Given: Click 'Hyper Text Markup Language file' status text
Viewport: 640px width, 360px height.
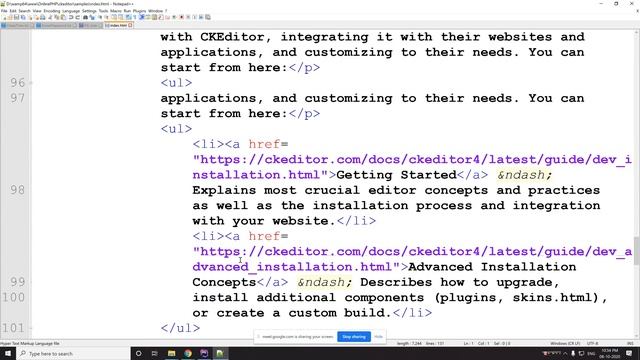Looking at the screenshot, I should 30,344.
